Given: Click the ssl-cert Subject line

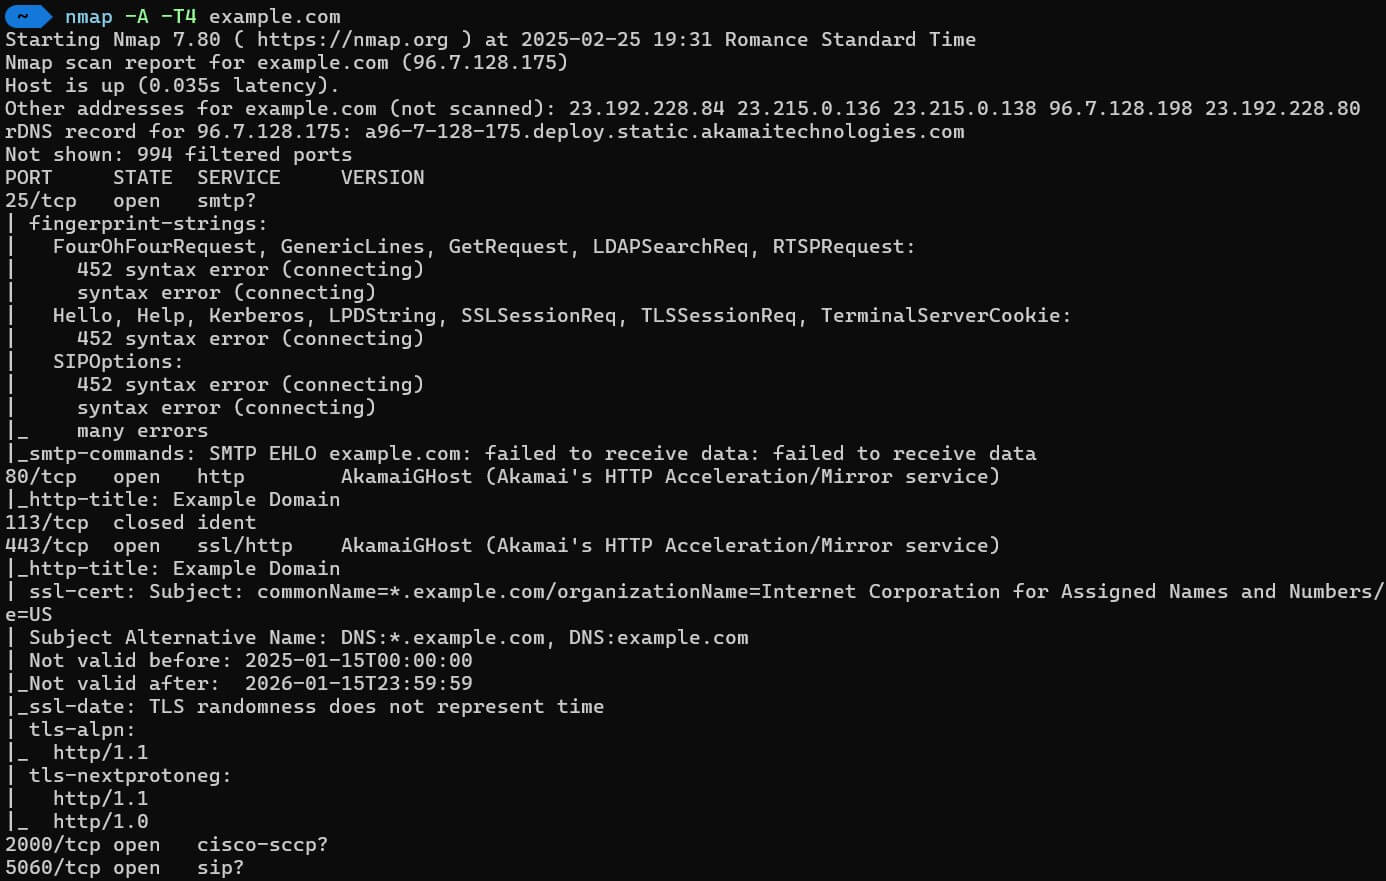Looking at the screenshot, I should tap(695, 591).
